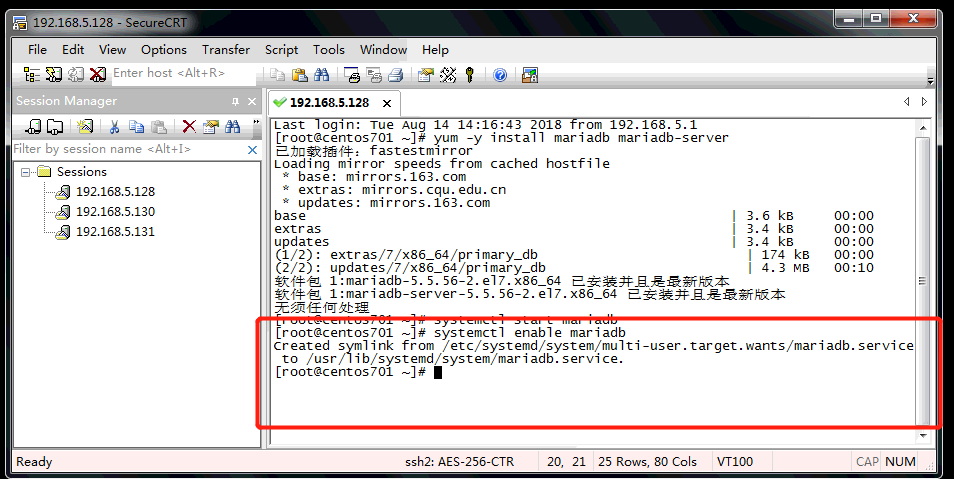Click the Print Screen toolbar icon

pyautogui.click(x=352, y=75)
